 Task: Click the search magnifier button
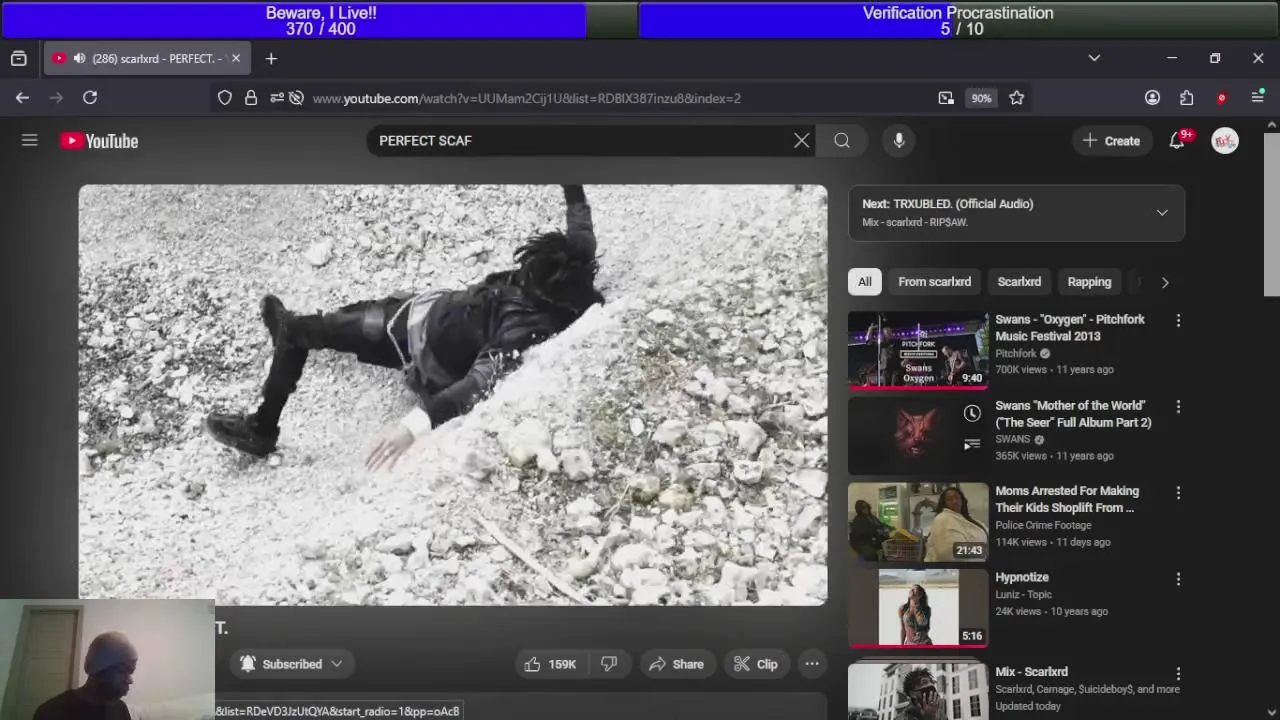[842, 141]
